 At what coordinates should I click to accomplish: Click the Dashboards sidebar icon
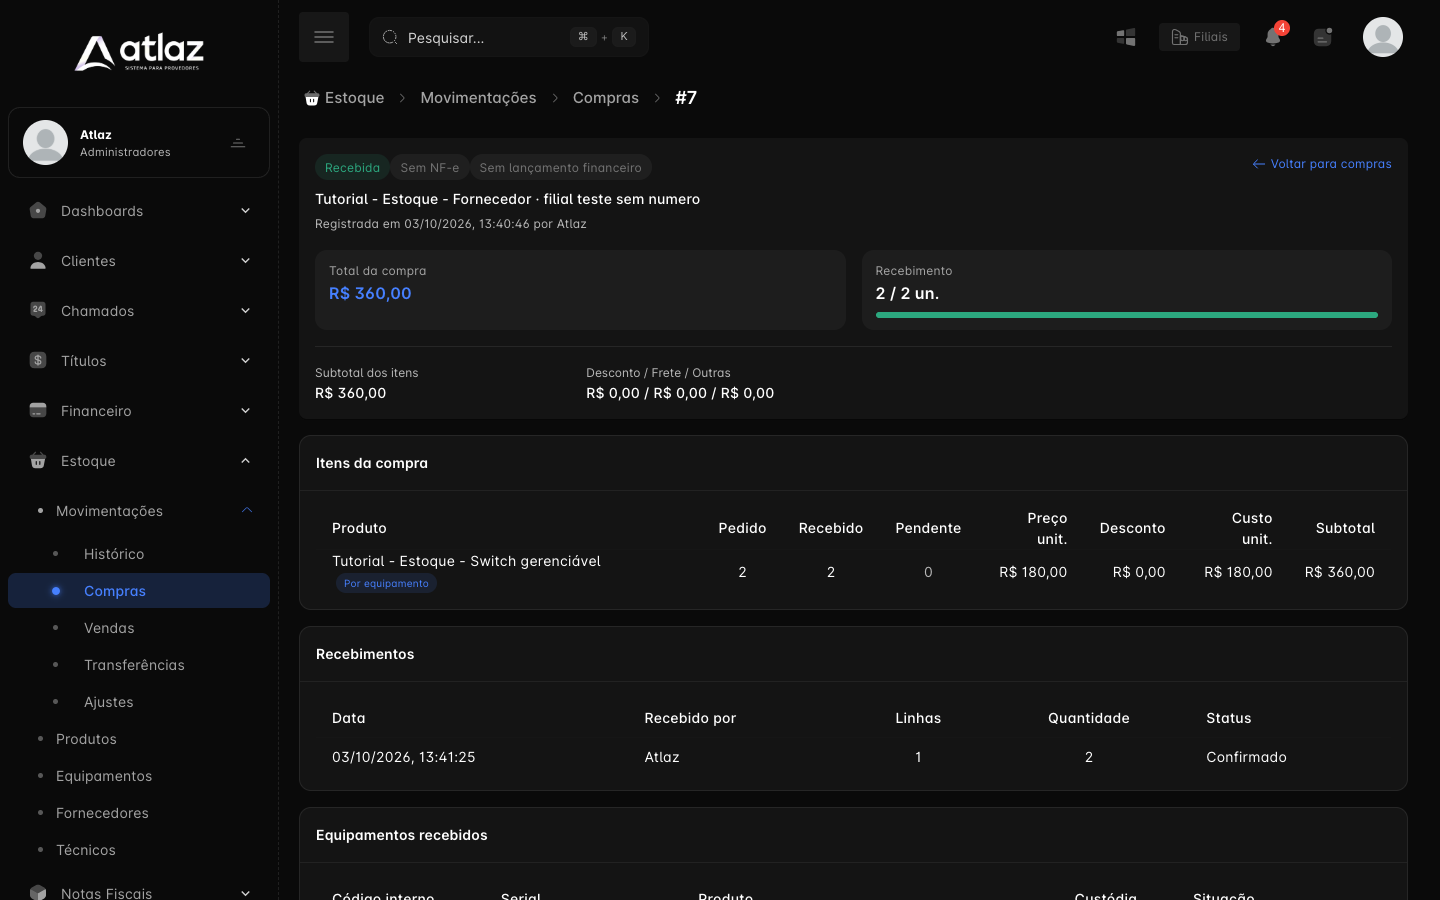[38, 211]
